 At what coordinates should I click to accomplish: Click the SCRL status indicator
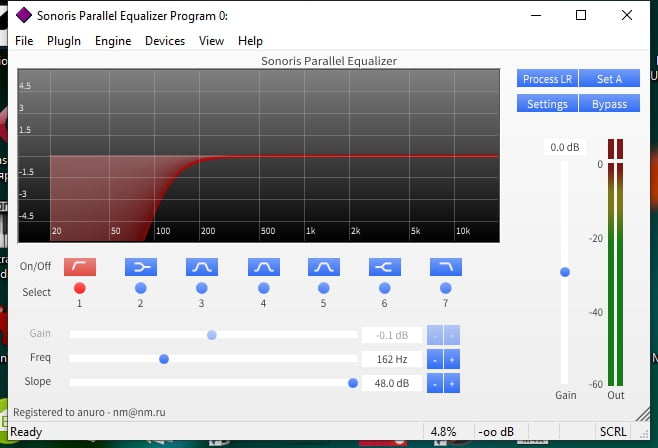(613, 432)
